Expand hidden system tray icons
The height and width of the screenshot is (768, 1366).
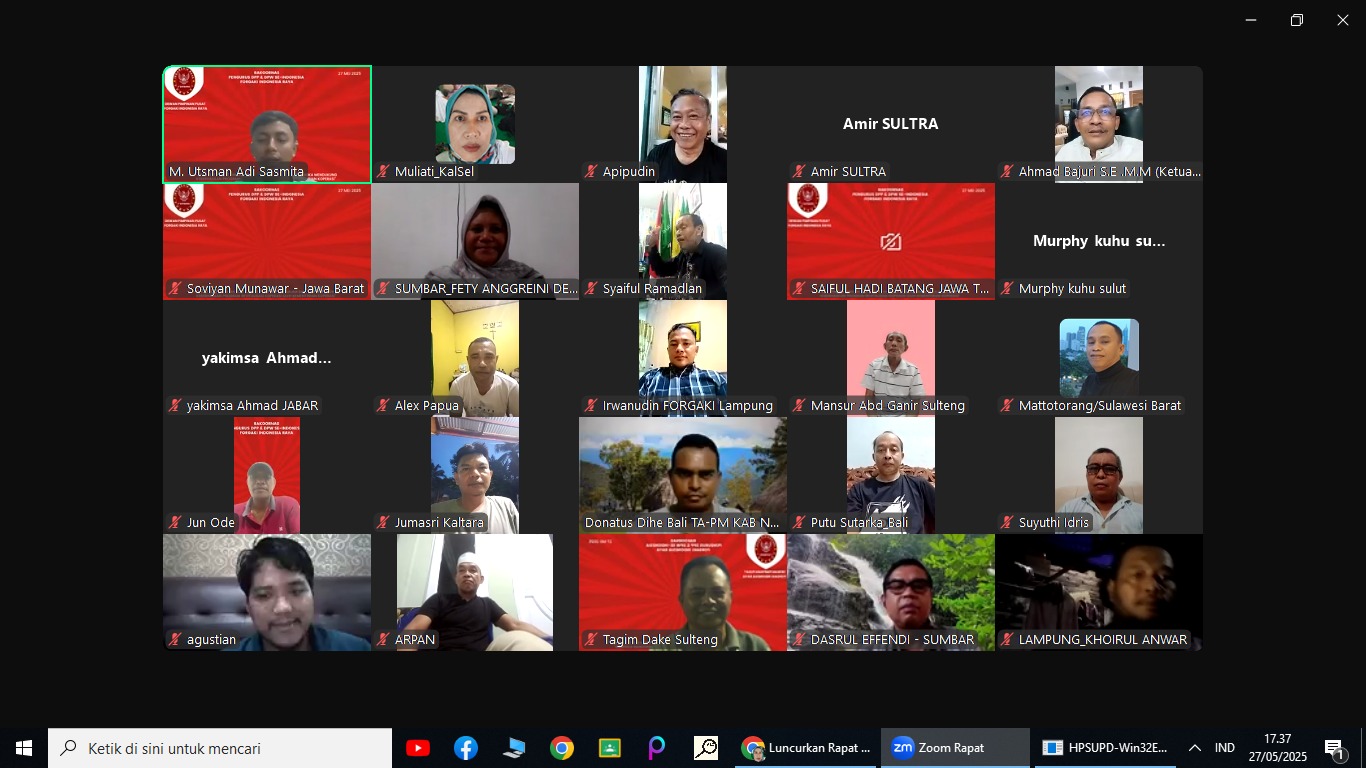tap(1194, 748)
